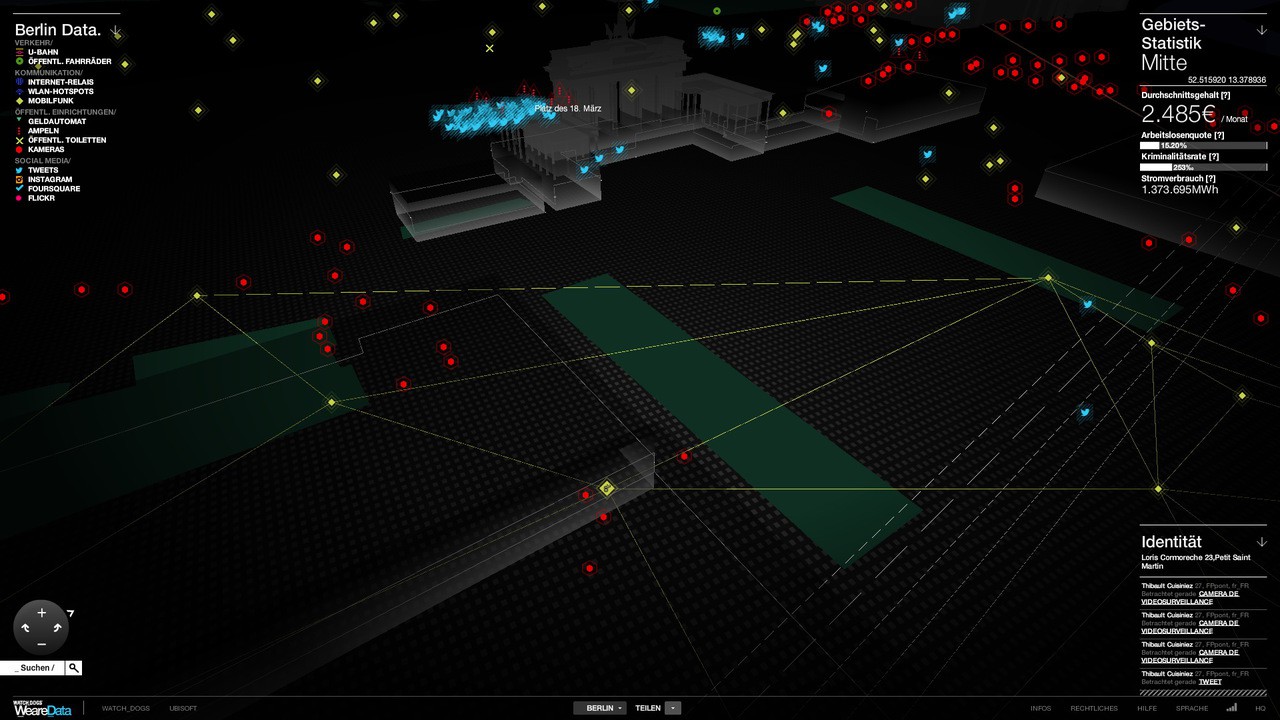Click coordinates 52.515920 13.378936 text
The image size is (1280, 720).
click(1227, 79)
